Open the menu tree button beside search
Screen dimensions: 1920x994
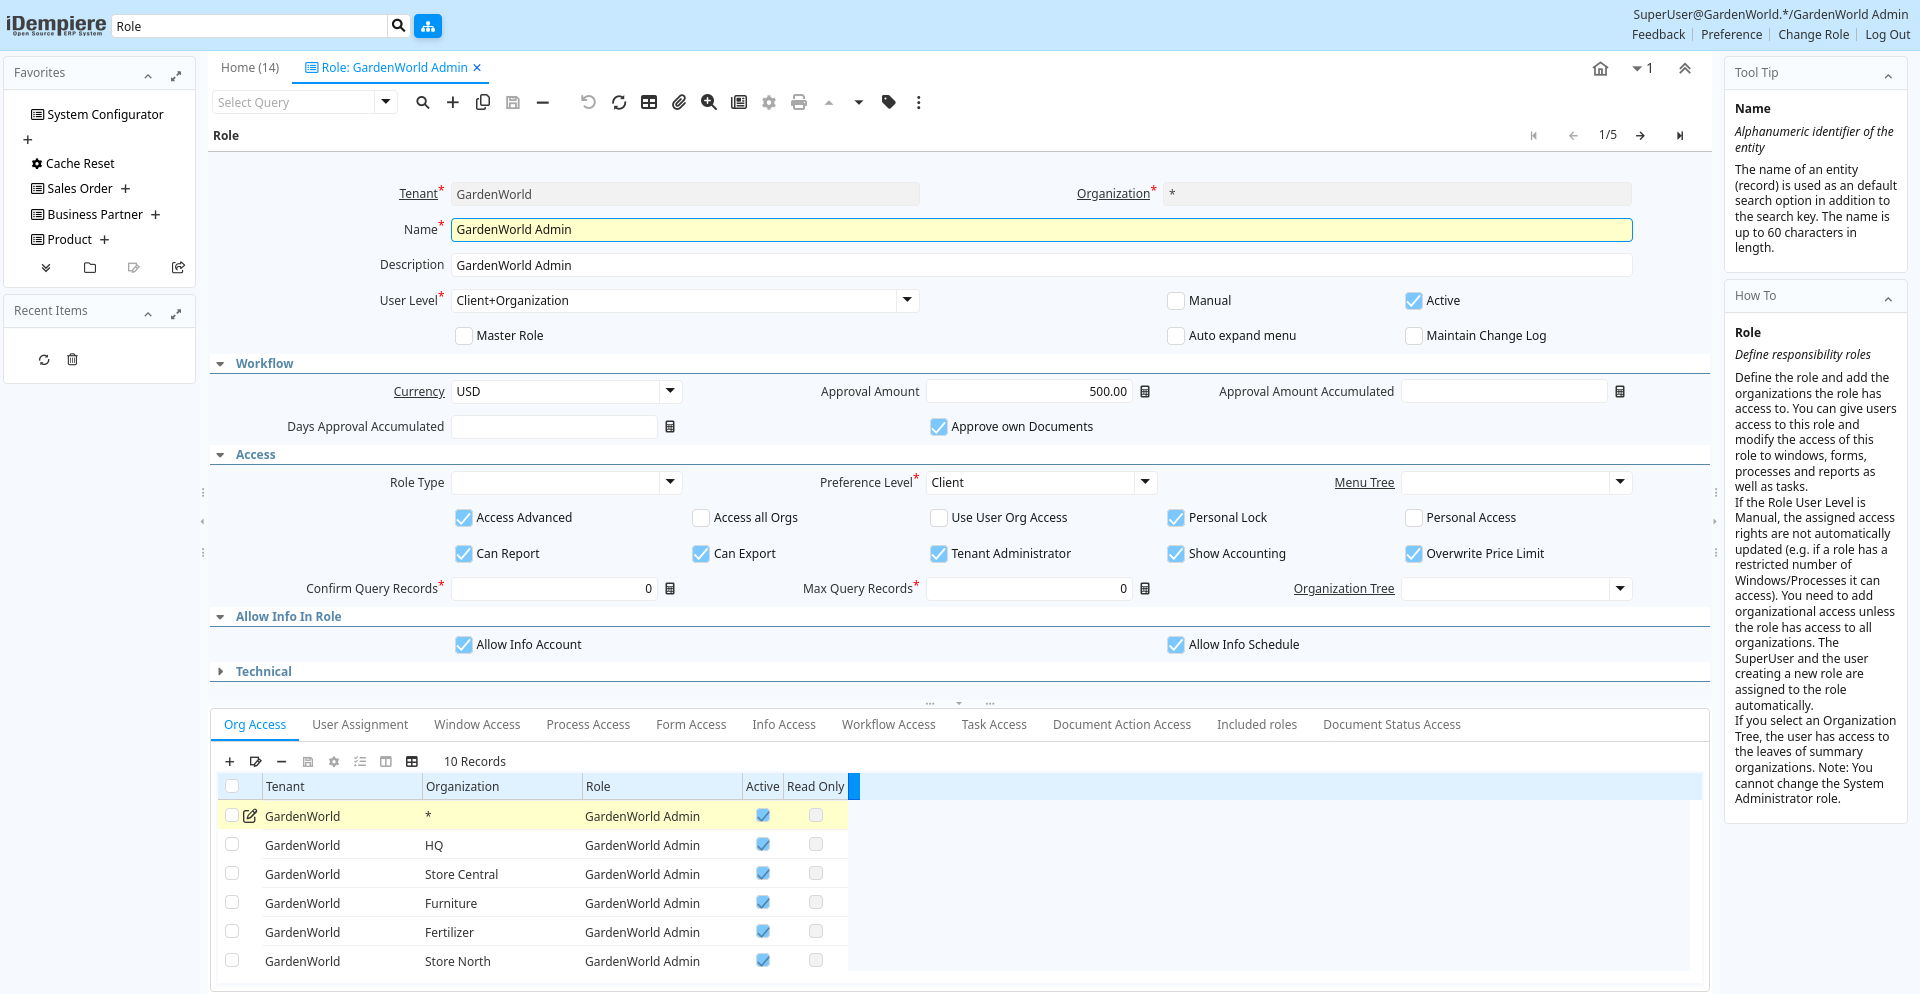coord(428,26)
